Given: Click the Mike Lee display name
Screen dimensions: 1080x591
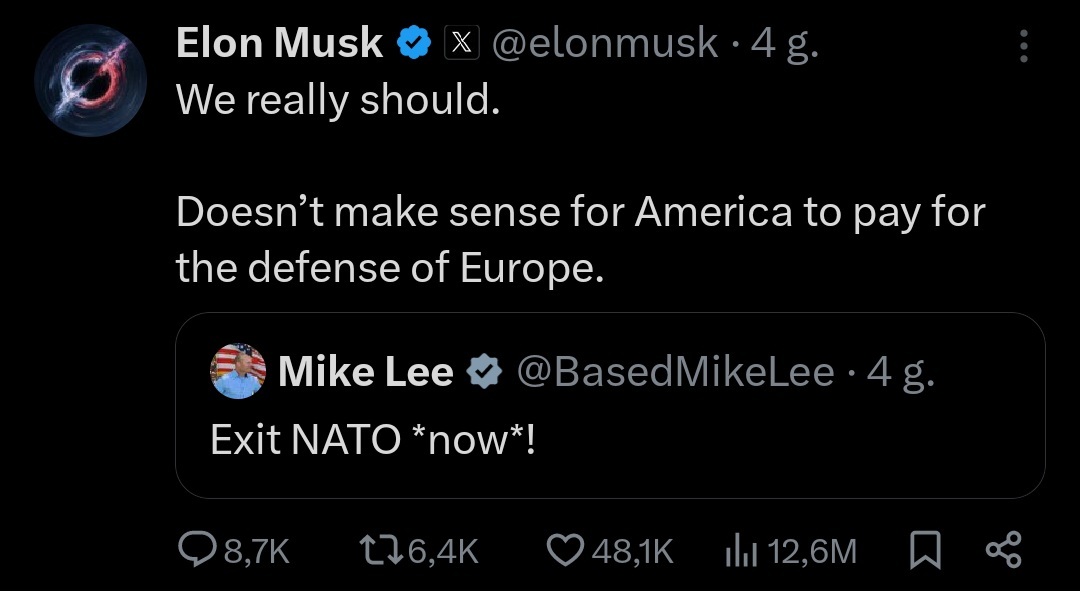Looking at the screenshot, I should pyautogui.click(x=365, y=372).
